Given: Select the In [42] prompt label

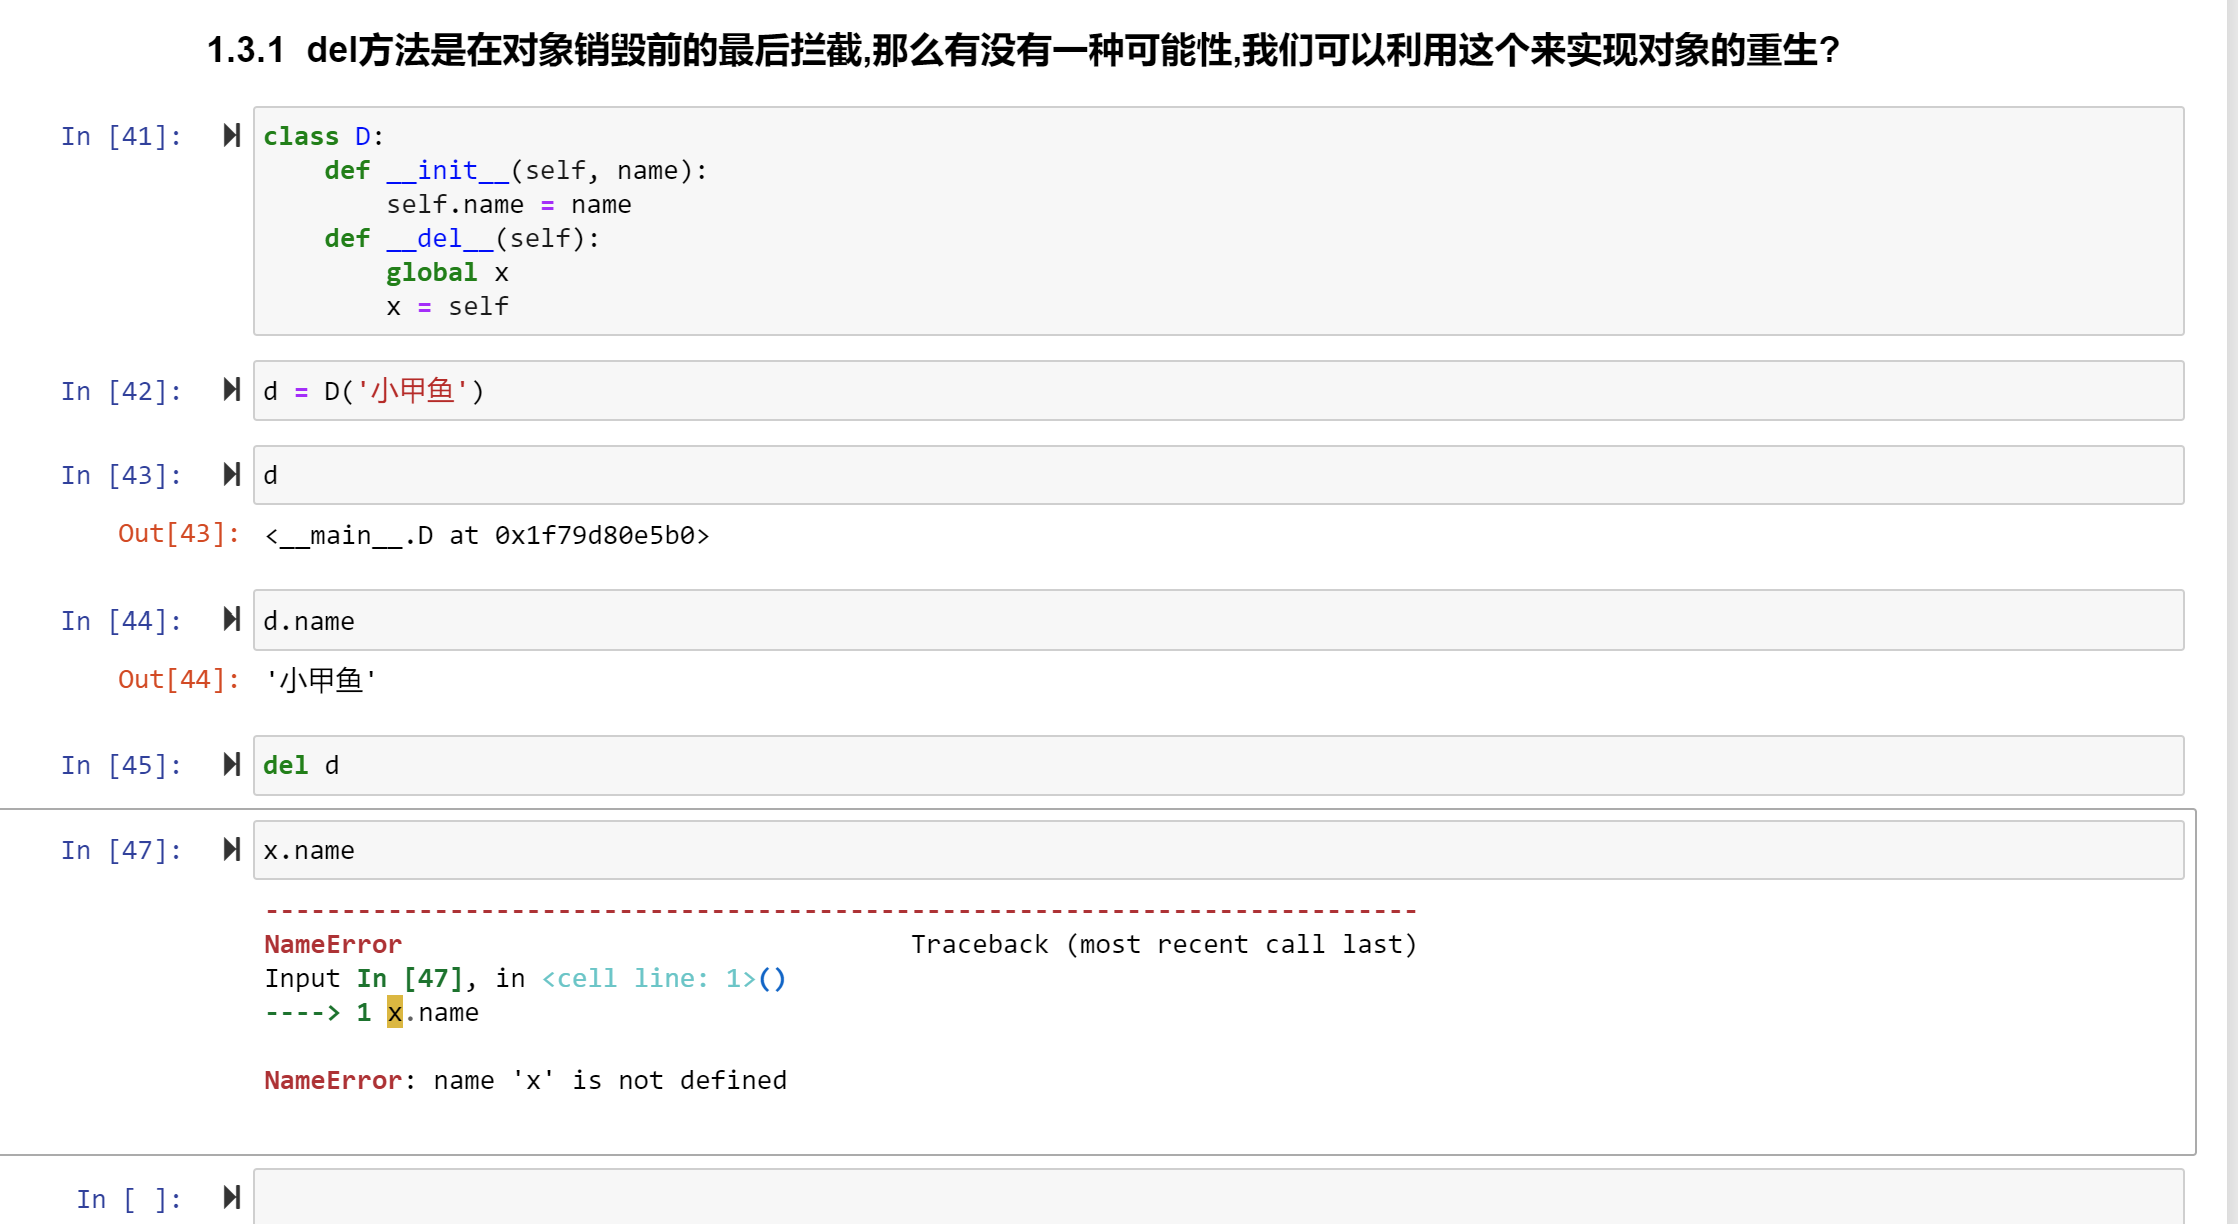Looking at the screenshot, I should [121, 391].
